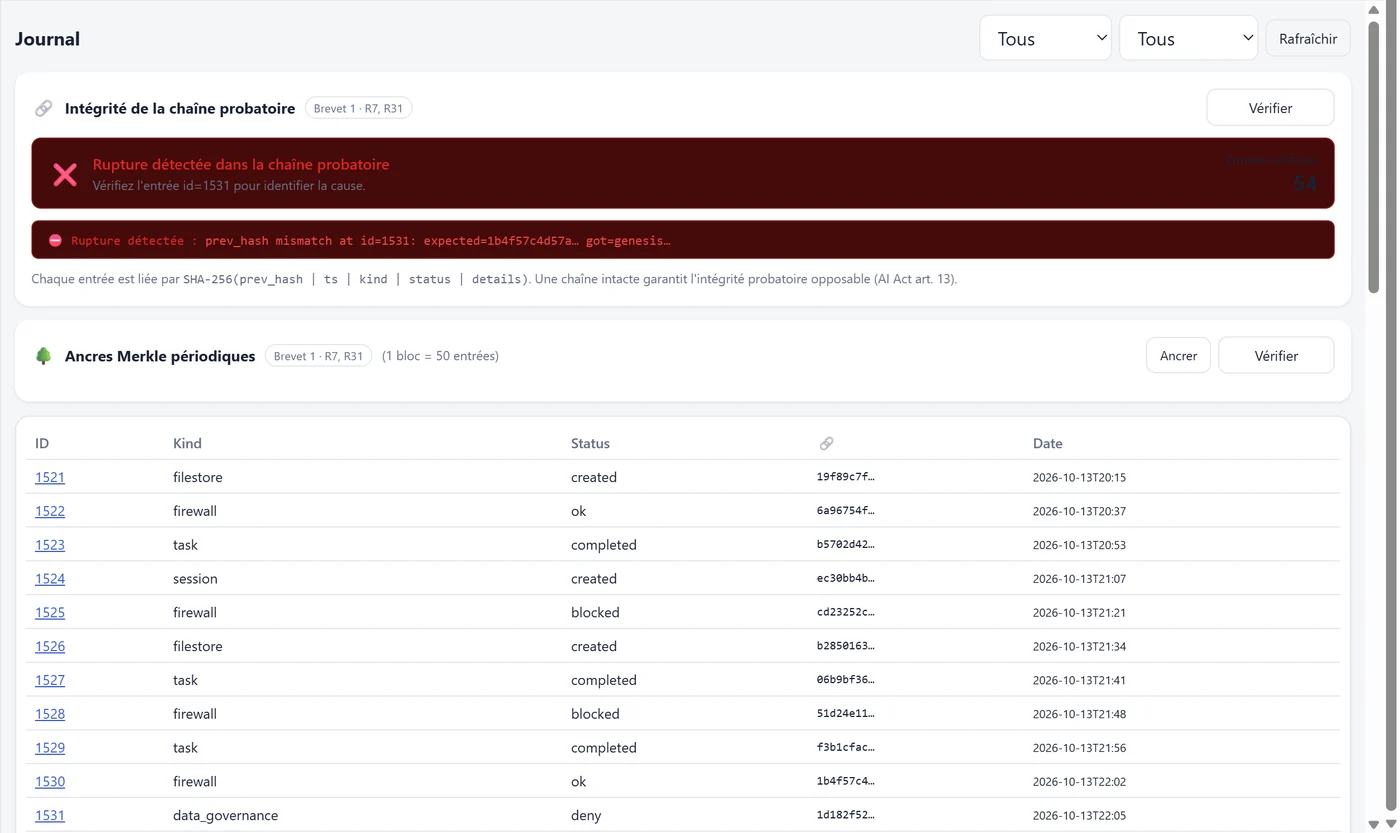Click the hash 1b4f57c4… in row 1530
This screenshot has height=833, width=1400.
point(846,782)
